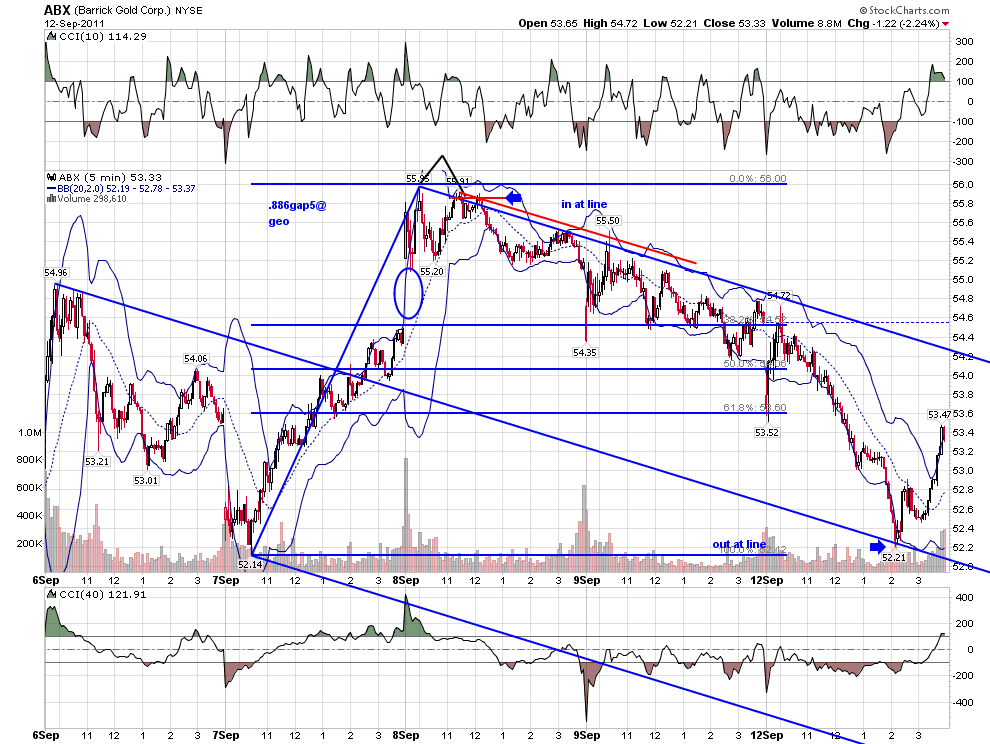The height and width of the screenshot is (744, 990).
Task: Click the '61.8%: 53.60' Fibonacci label
Action: coord(754,407)
